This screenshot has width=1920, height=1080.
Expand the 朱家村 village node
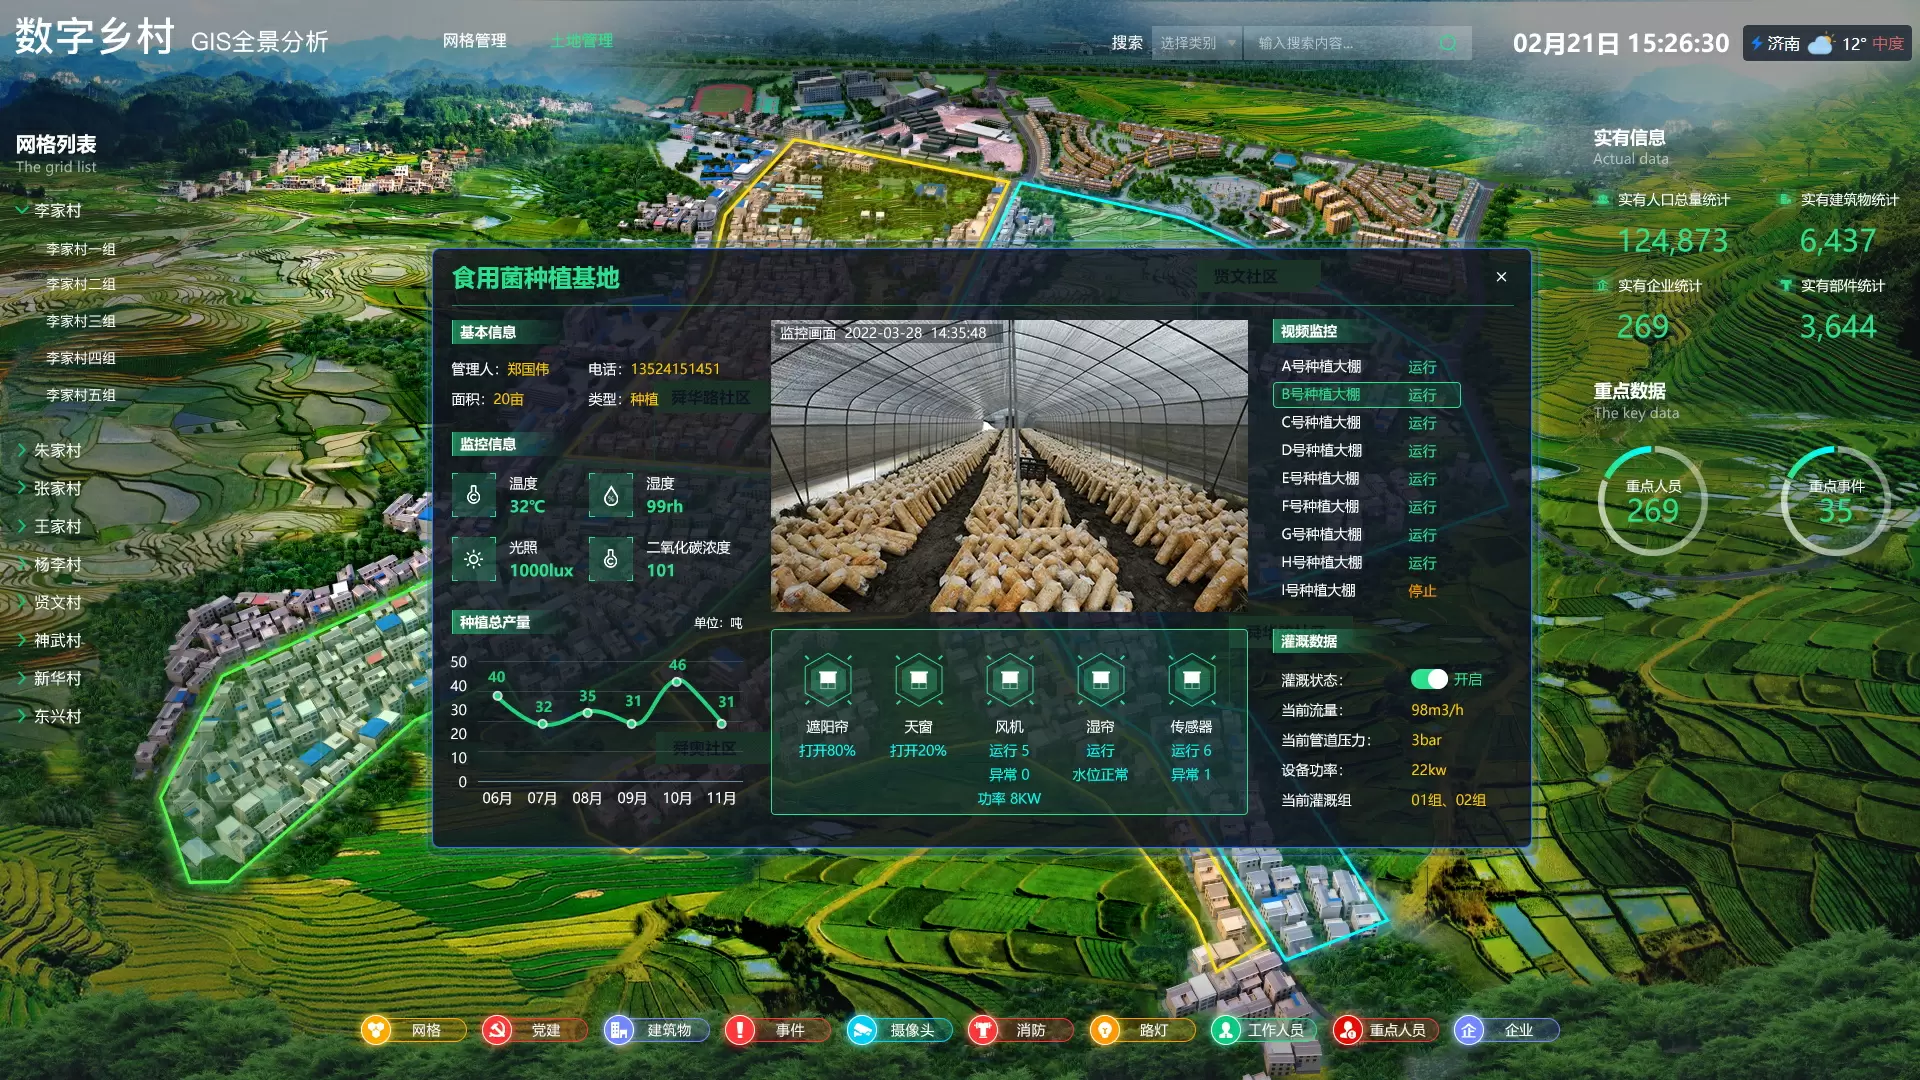(x=22, y=451)
